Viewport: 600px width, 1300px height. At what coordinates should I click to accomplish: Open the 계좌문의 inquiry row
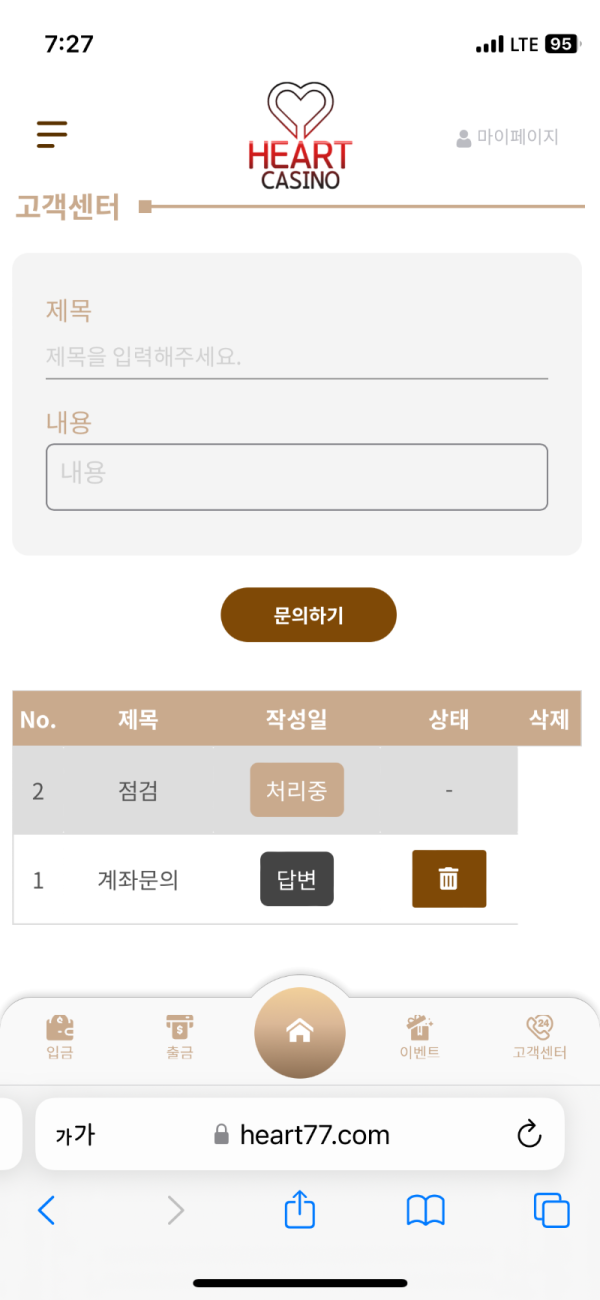(265, 880)
